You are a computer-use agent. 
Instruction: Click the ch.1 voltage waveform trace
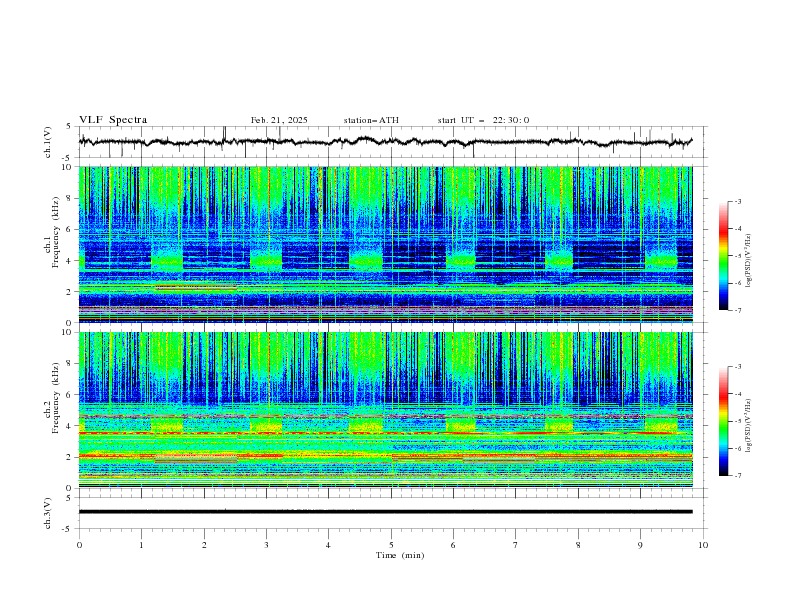[x=385, y=142]
